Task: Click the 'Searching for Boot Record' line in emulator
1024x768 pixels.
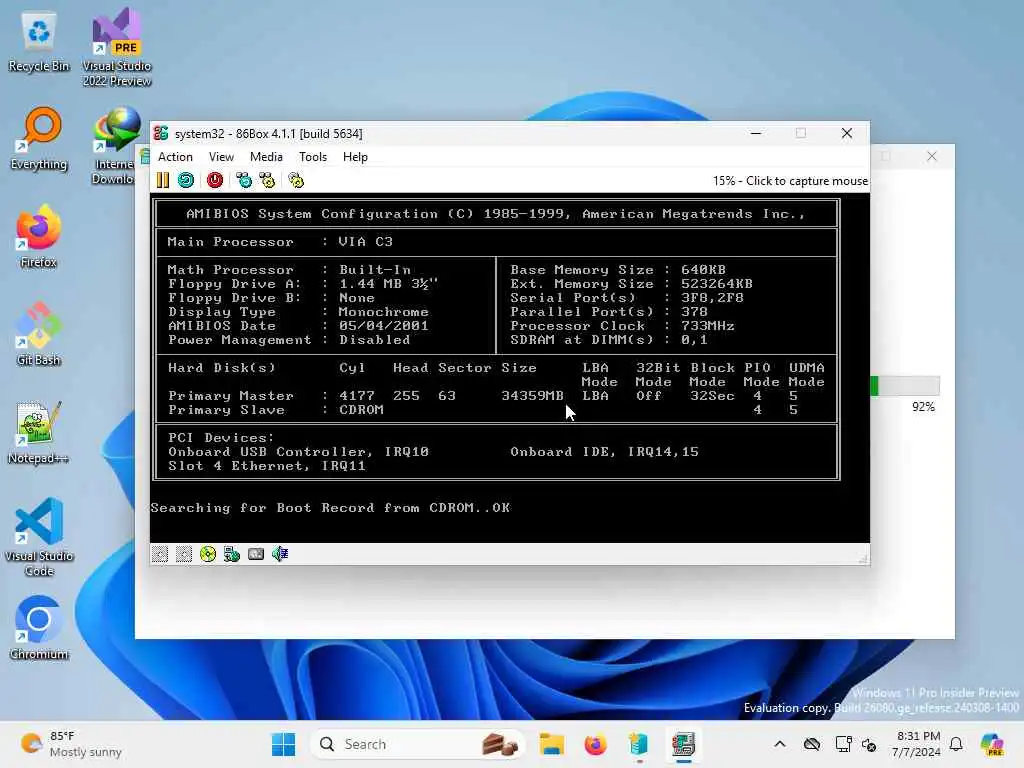Action: coord(330,507)
